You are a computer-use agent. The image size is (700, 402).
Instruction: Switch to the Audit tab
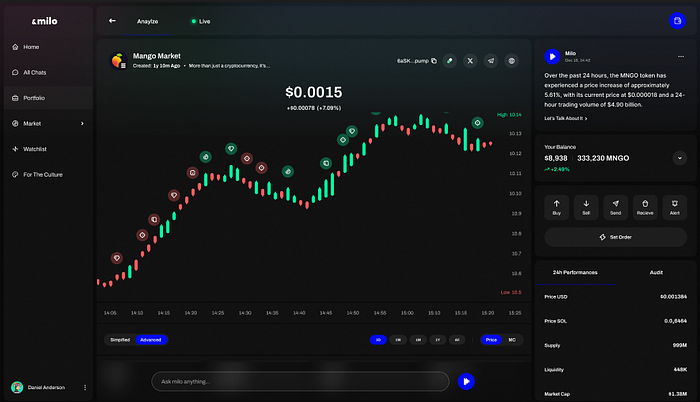point(656,271)
